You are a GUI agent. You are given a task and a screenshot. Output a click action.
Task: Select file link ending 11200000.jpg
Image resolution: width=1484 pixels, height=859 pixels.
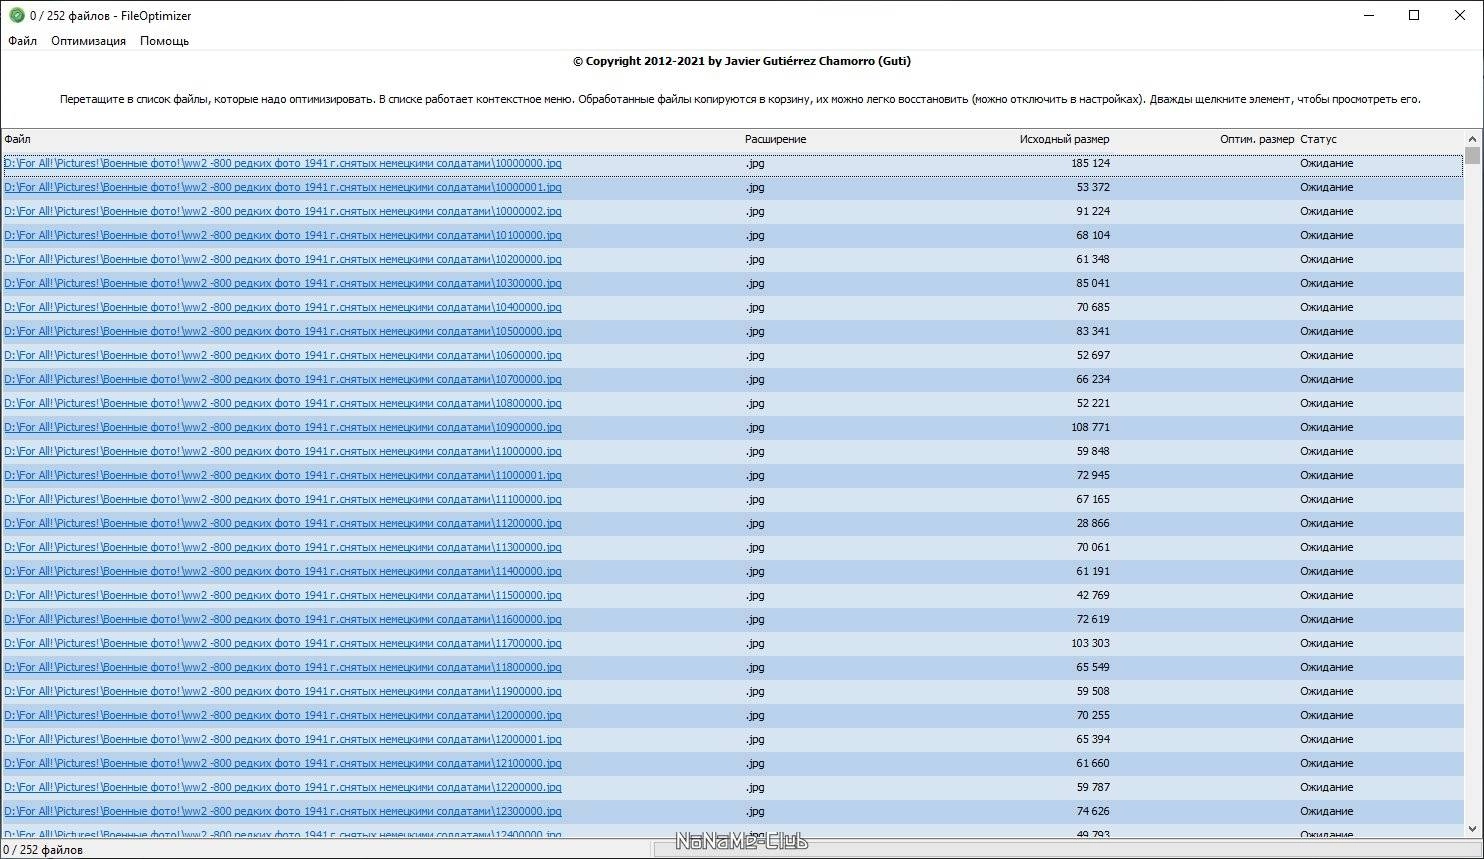[x=283, y=523]
